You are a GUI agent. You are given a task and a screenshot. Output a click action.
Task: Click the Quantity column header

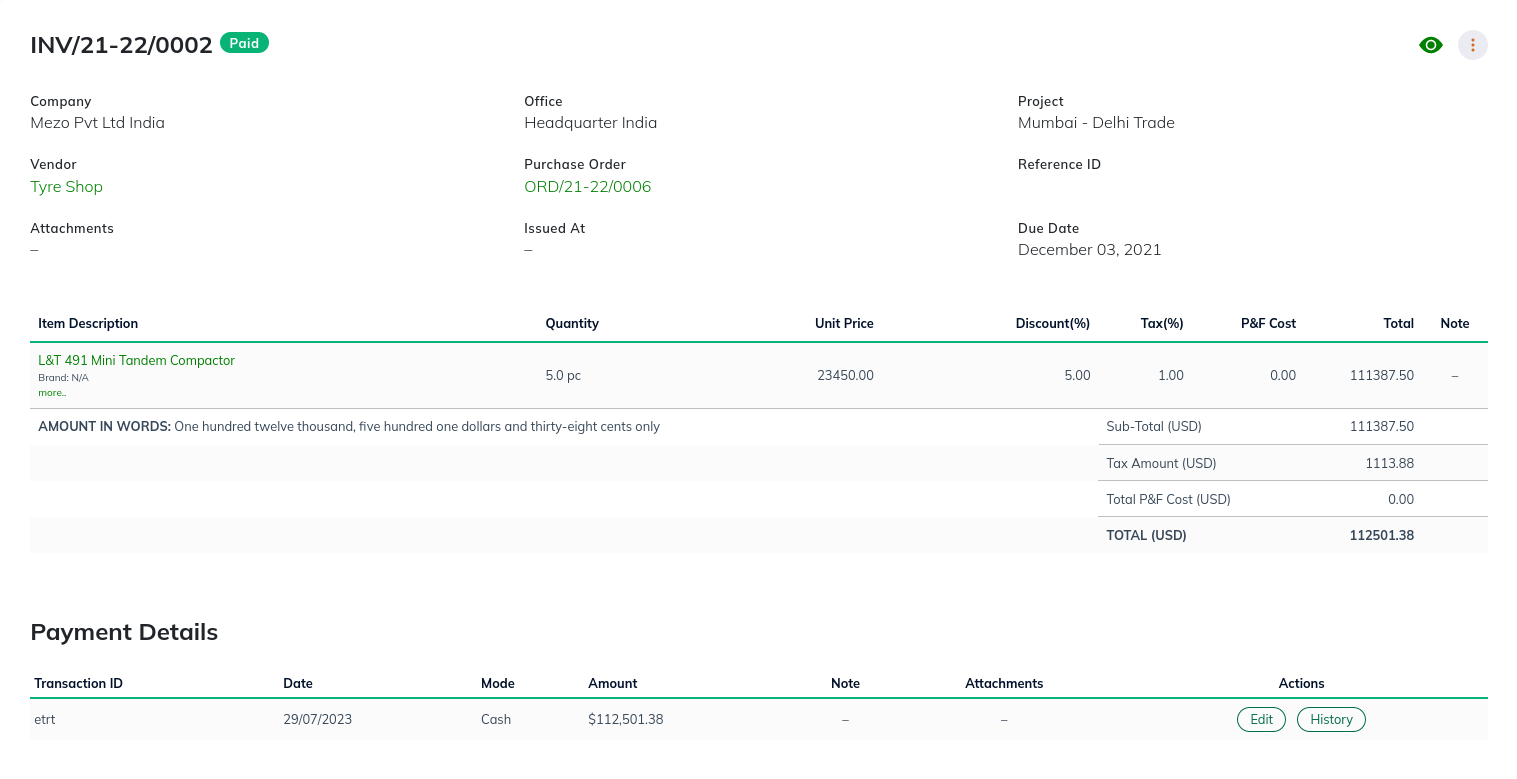point(572,323)
